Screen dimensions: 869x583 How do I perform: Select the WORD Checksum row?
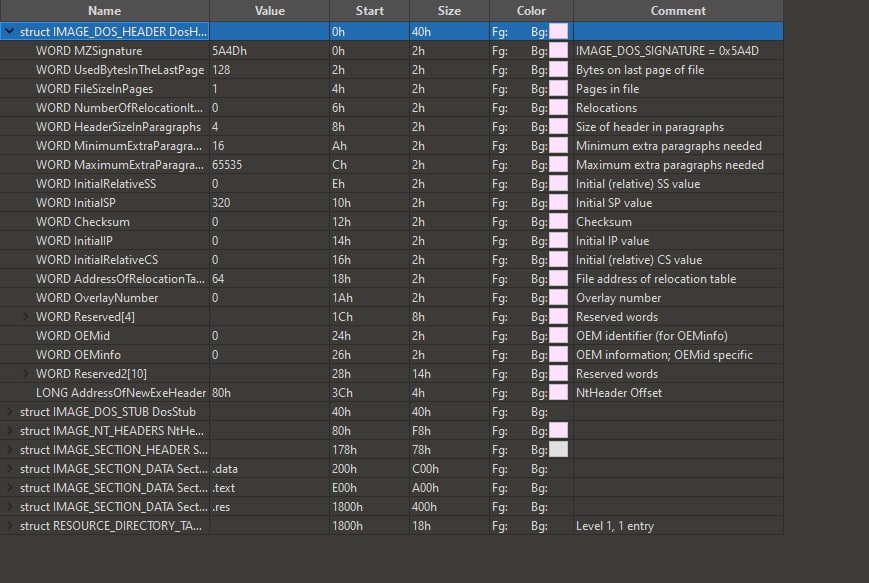391,222
